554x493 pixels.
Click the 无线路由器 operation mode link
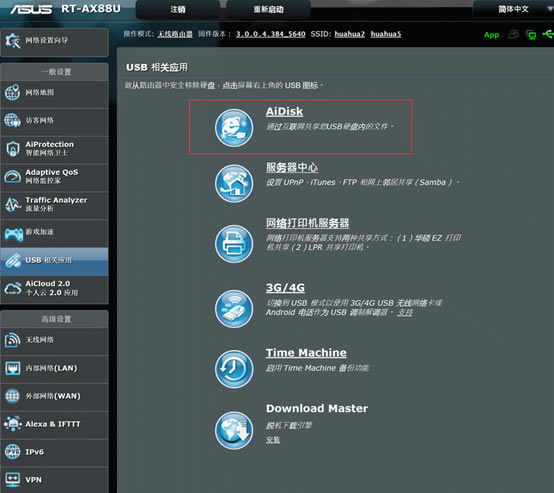click(x=175, y=34)
